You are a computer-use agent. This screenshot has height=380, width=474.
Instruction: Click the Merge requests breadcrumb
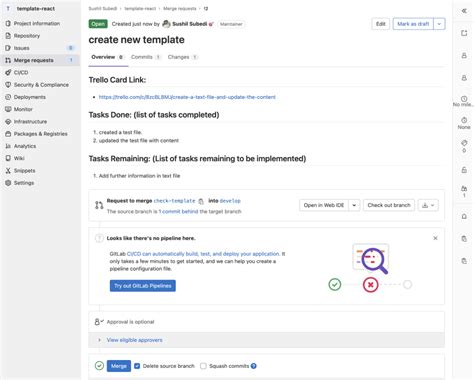click(x=180, y=8)
